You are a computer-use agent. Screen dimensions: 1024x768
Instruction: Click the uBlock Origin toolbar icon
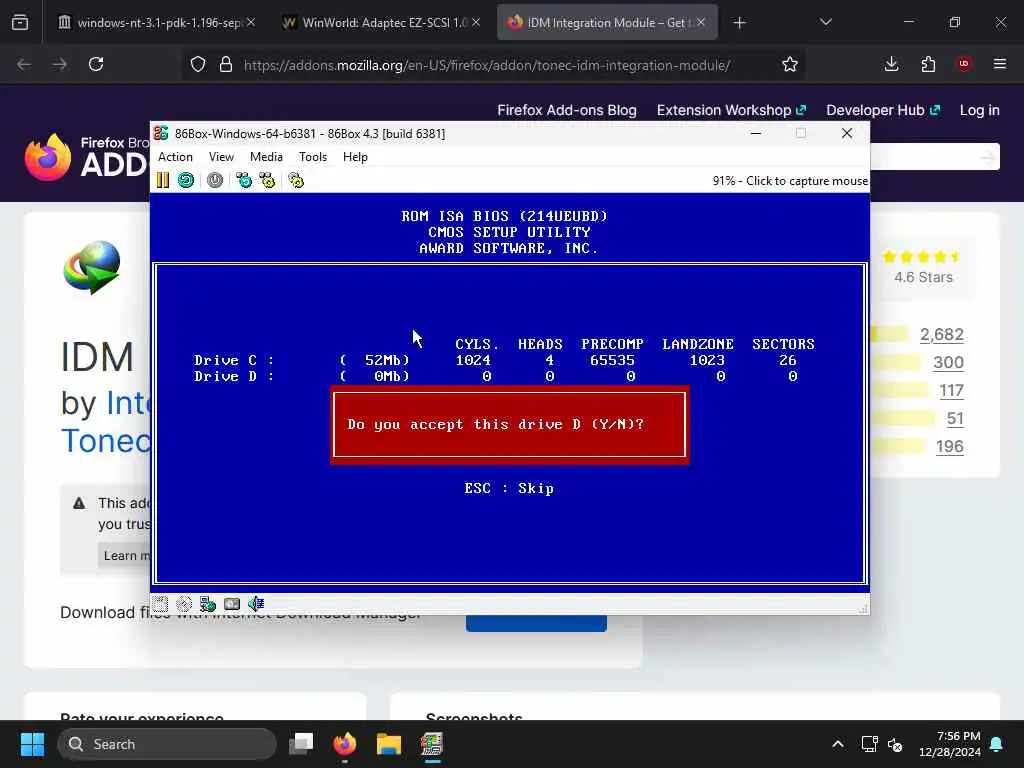coord(964,64)
